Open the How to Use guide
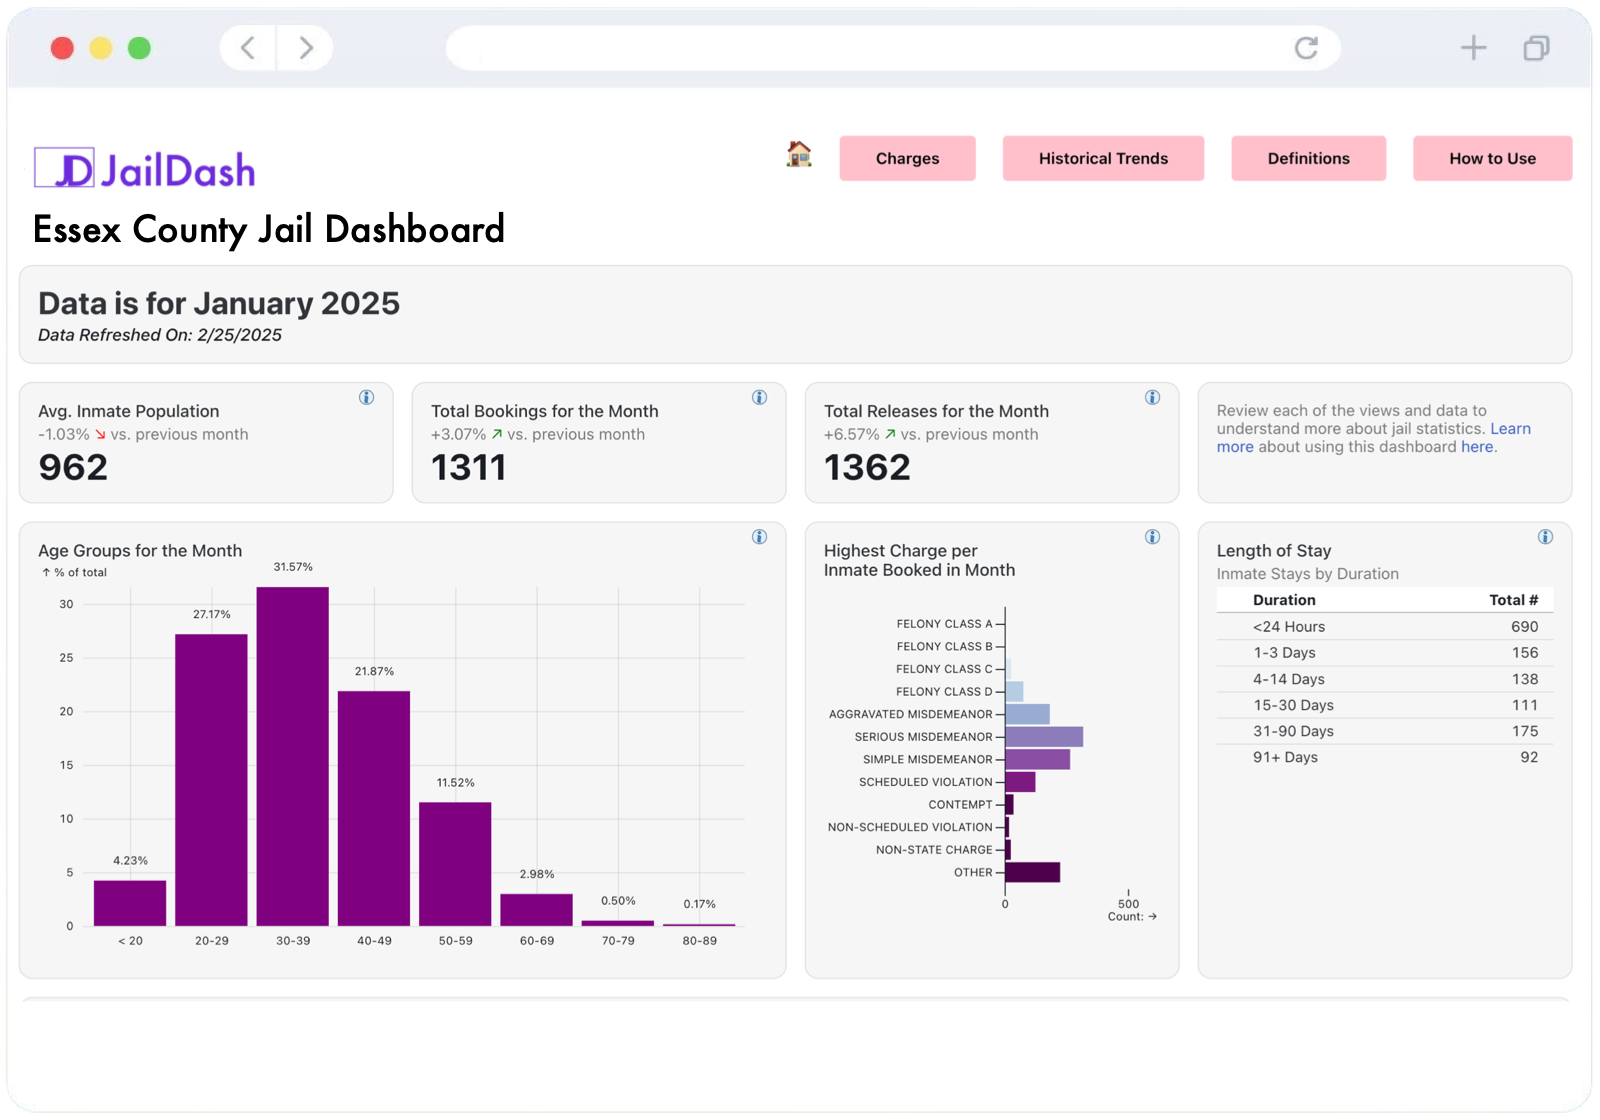 point(1491,158)
